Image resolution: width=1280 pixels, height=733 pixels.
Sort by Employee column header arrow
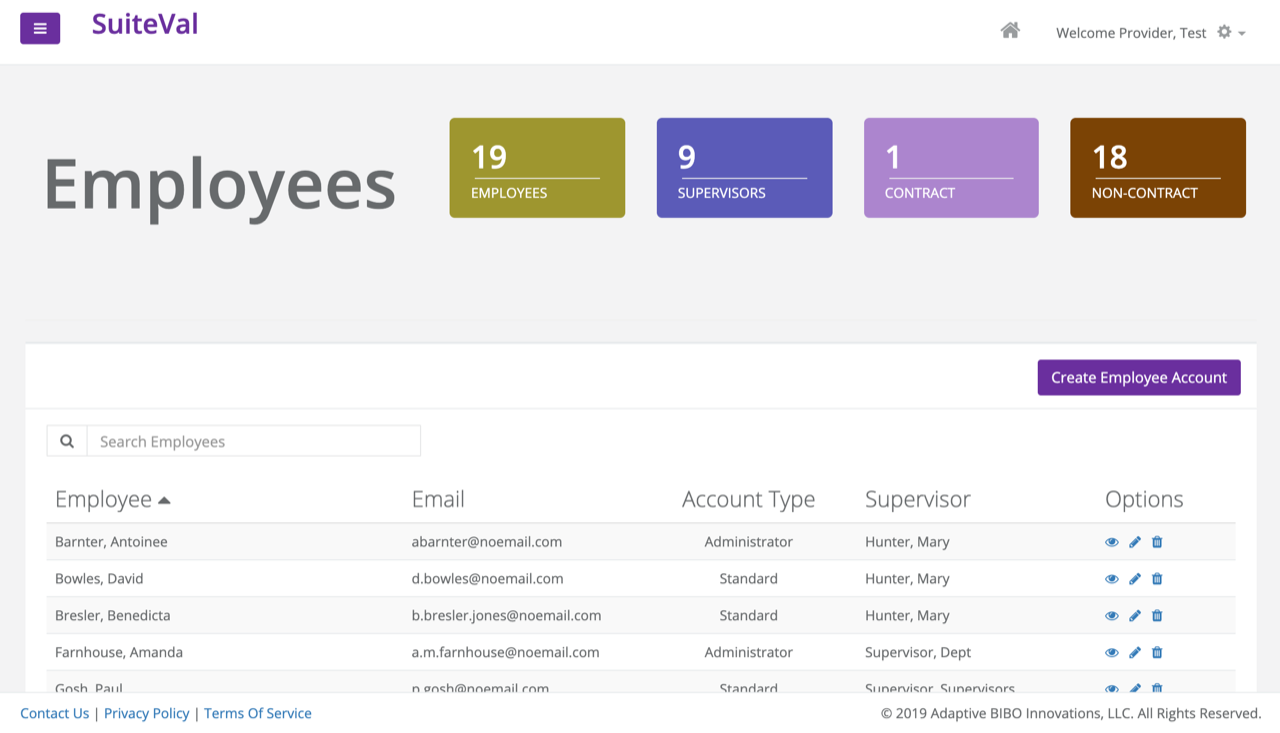click(164, 500)
